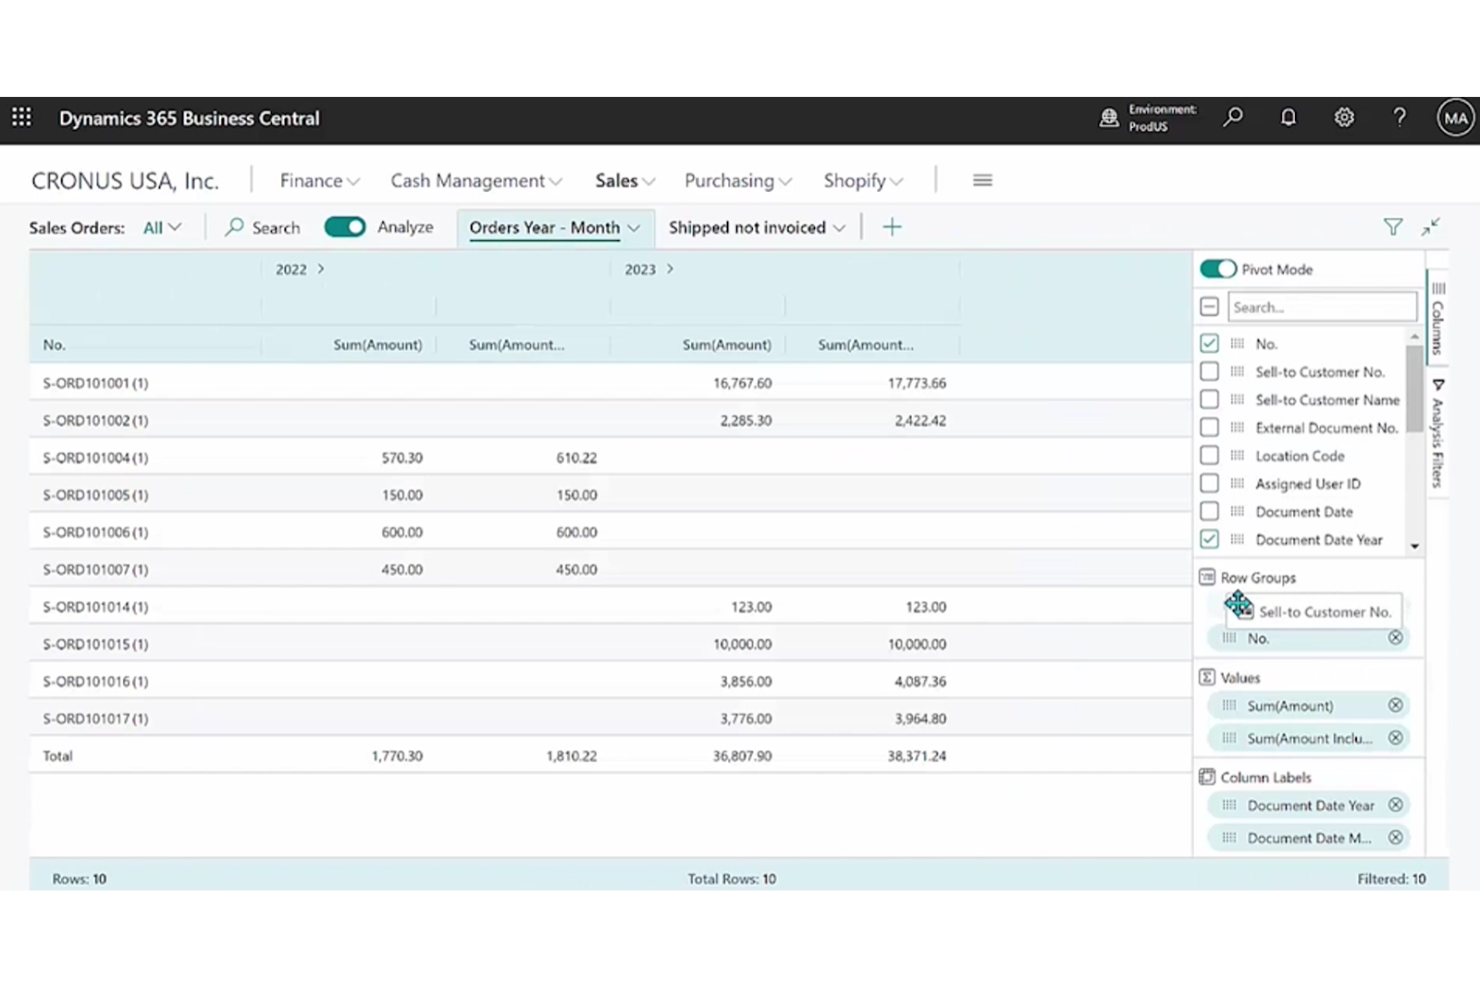Check the Location Code checkbox
This screenshot has height=987, width=1480.
(x=1209, y=455)
